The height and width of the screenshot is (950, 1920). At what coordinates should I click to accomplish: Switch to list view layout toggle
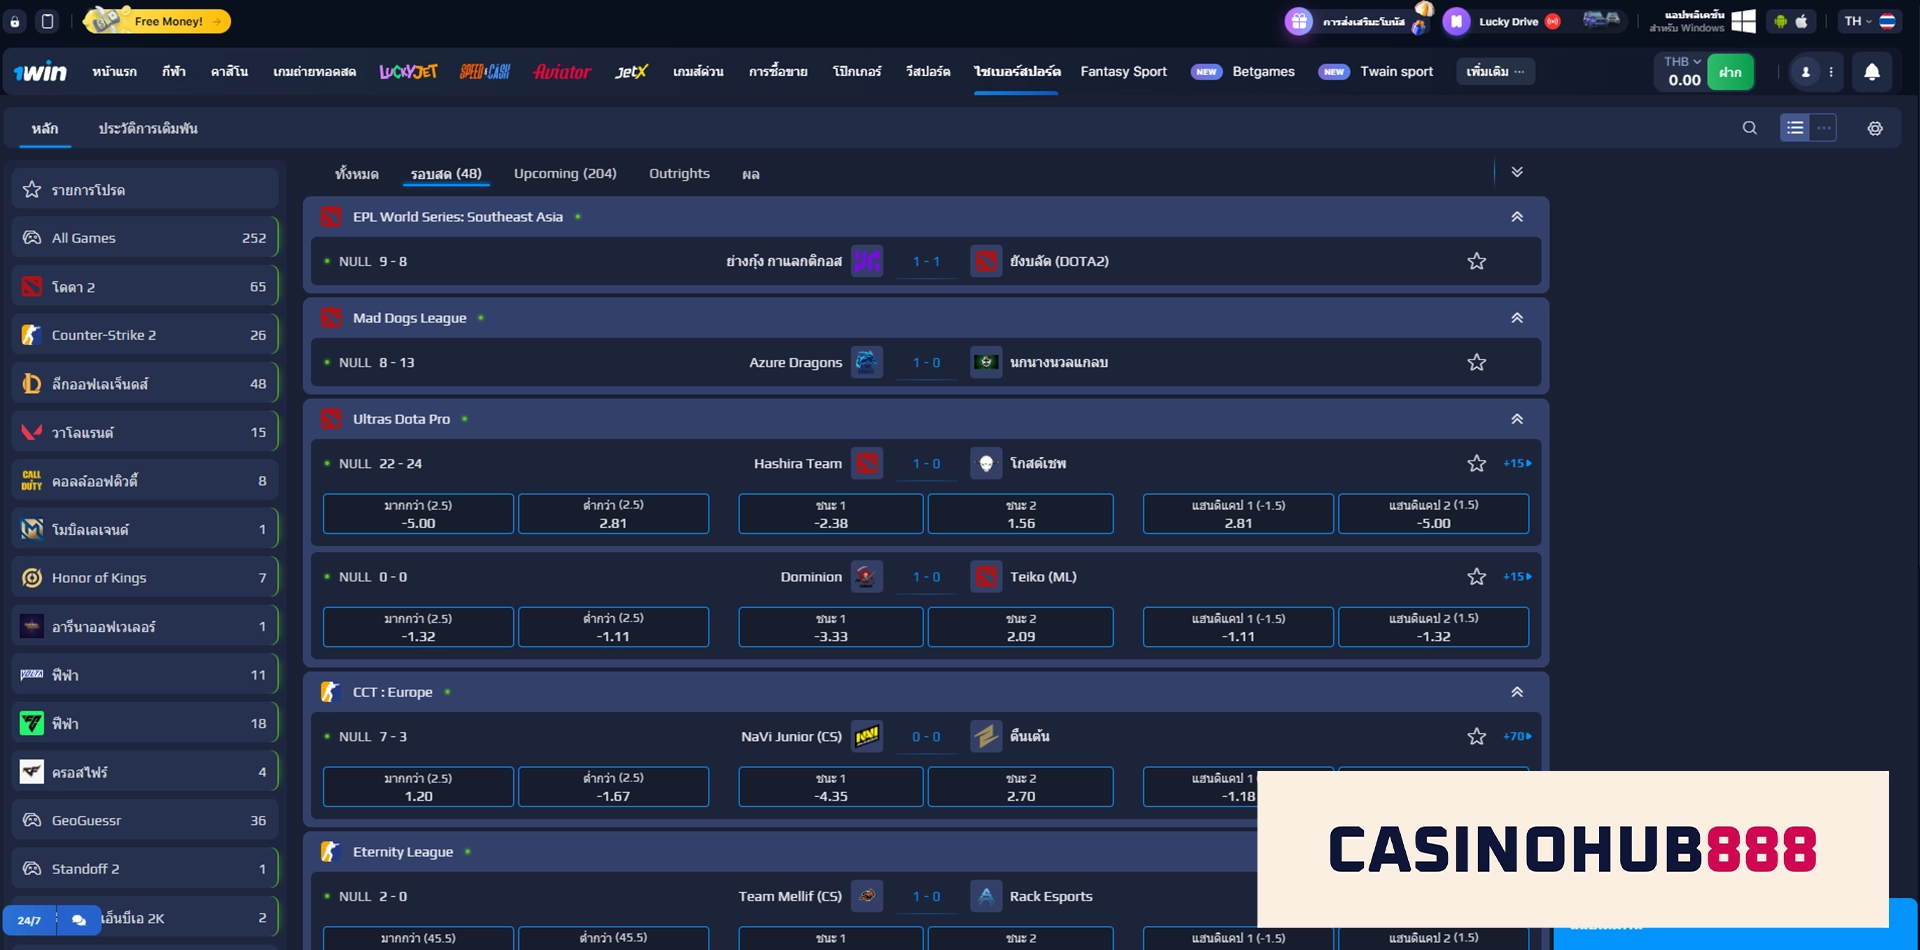[x=1795, y=128]
